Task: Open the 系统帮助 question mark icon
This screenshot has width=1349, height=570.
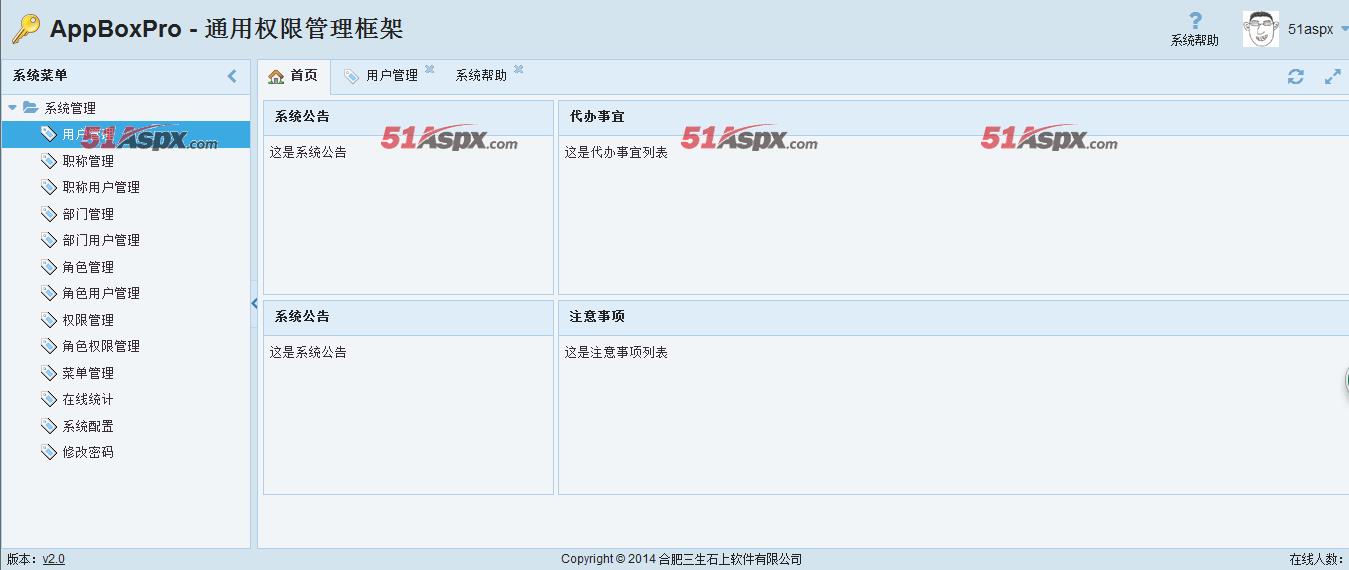Action: click(1195, 20)
